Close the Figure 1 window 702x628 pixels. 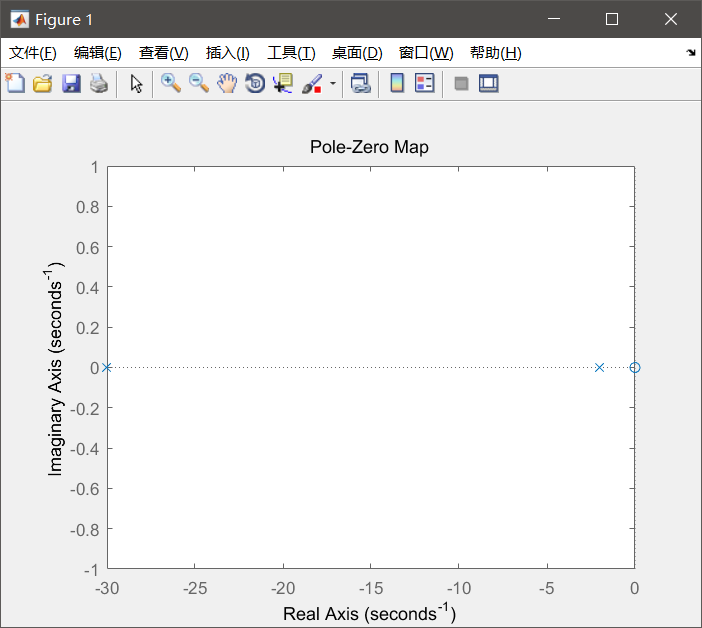tap(671, 19)
